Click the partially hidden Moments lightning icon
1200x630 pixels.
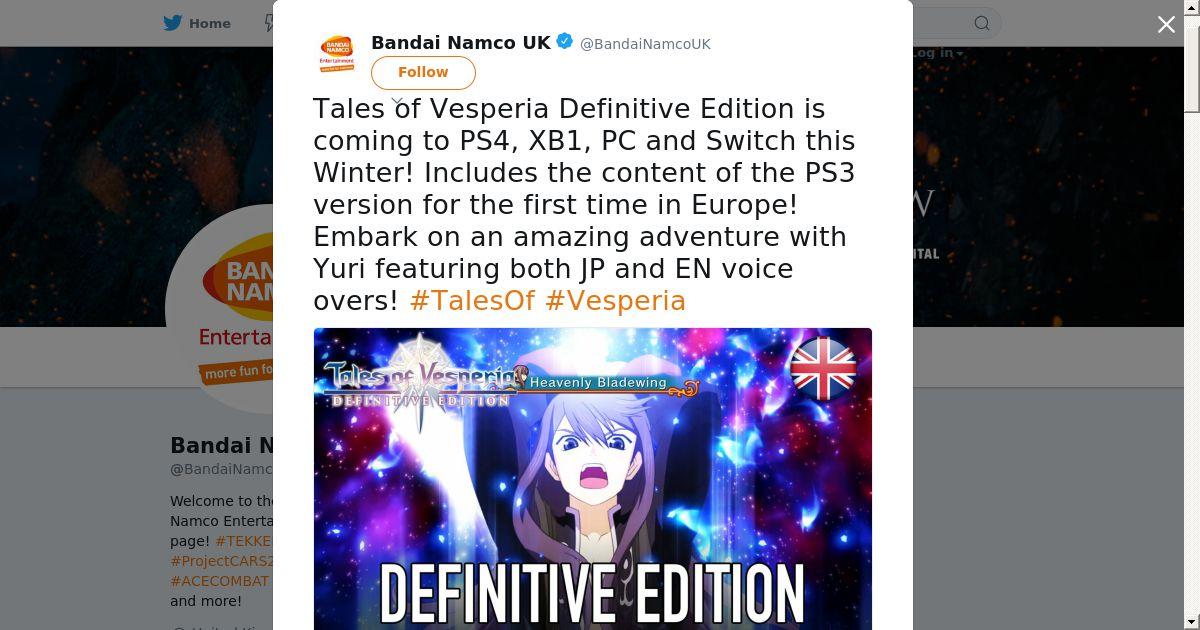click(268, 23)
